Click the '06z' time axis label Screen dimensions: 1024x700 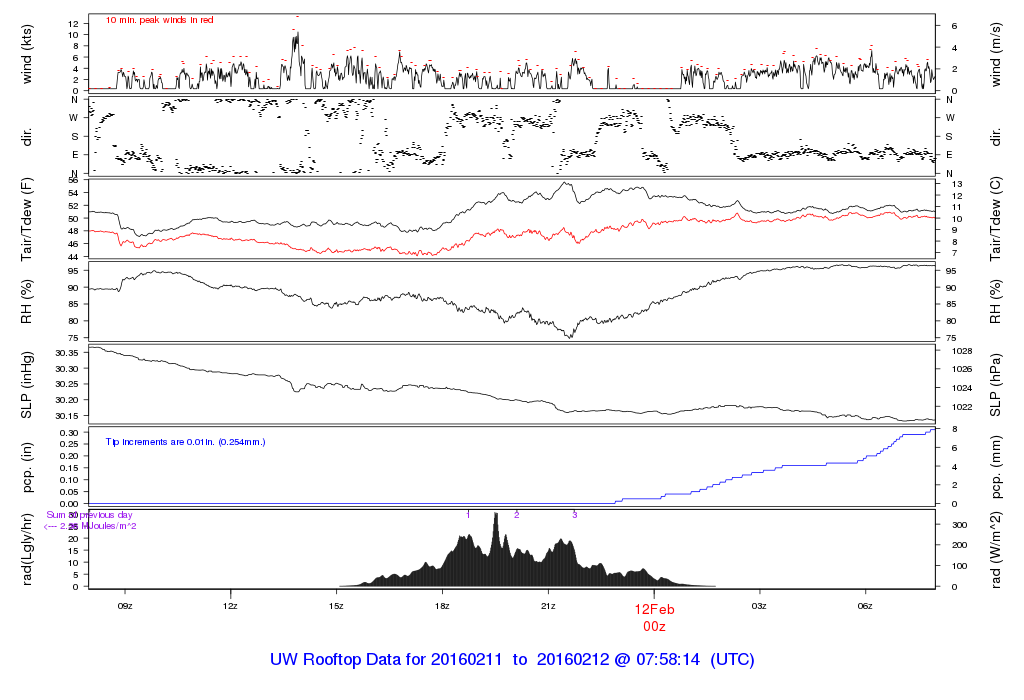[x=865, y=606]
